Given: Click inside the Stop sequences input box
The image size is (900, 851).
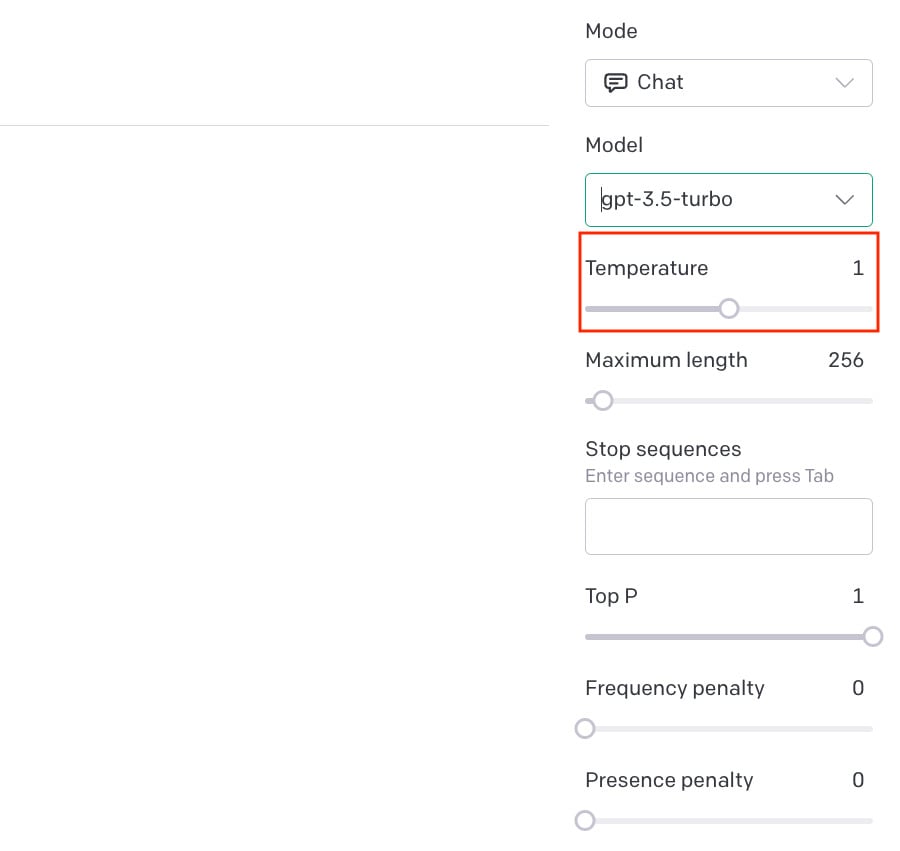Looking at the screenshot, I should (x=729, y=526).
